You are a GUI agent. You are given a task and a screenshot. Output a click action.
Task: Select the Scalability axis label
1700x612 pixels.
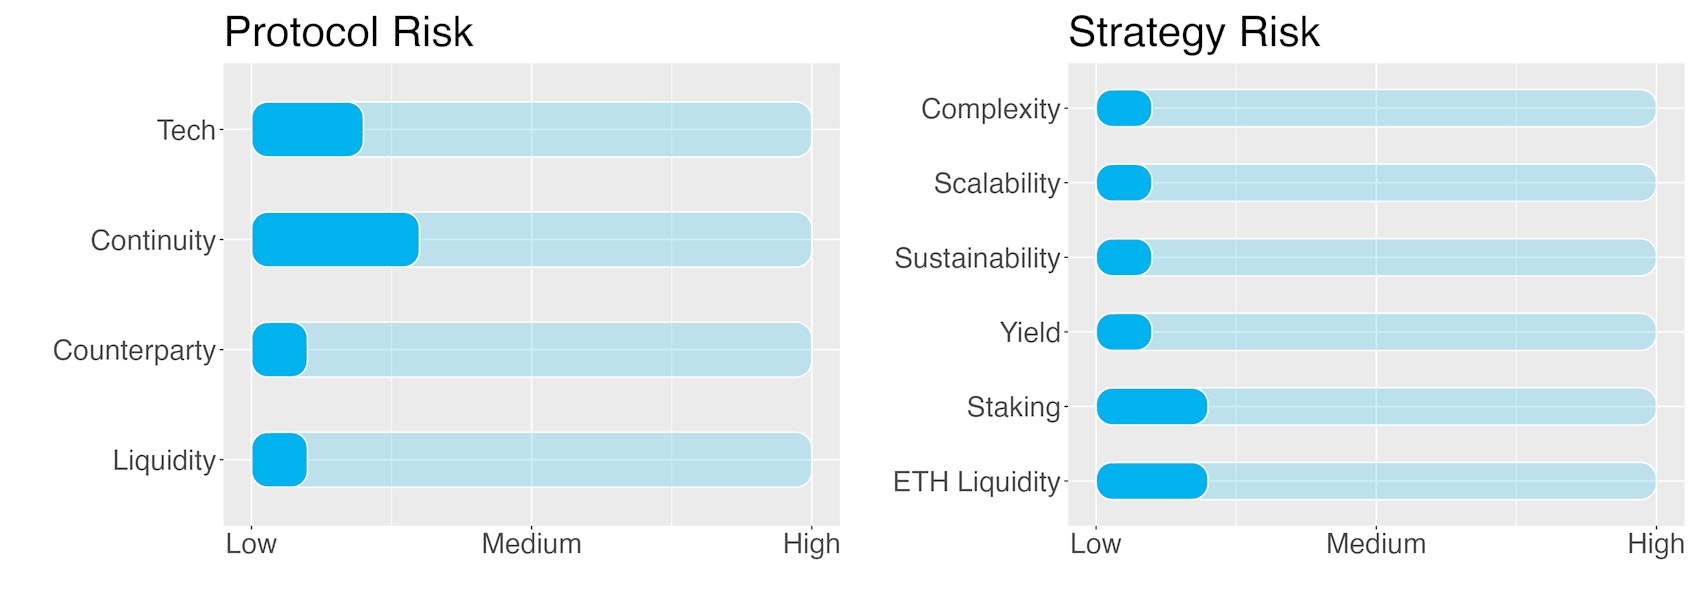point(996,183)
